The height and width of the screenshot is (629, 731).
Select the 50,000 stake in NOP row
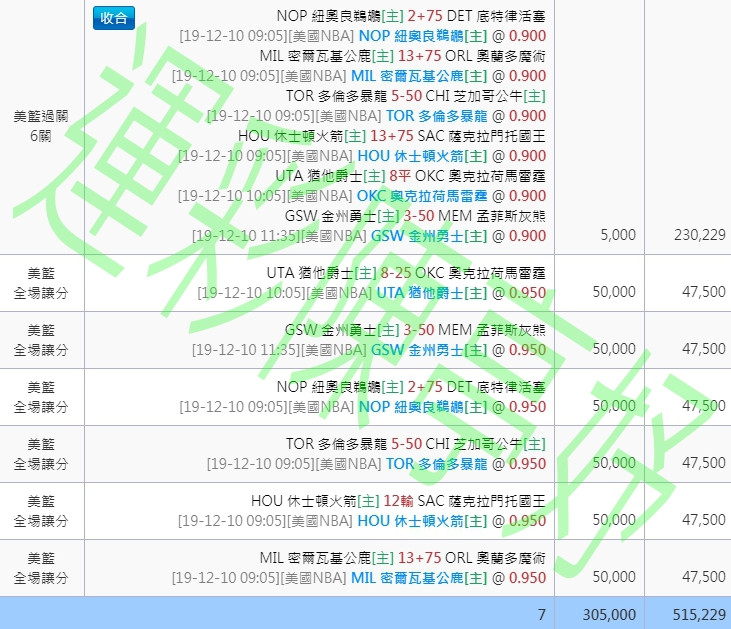click(x=614, y=406)
